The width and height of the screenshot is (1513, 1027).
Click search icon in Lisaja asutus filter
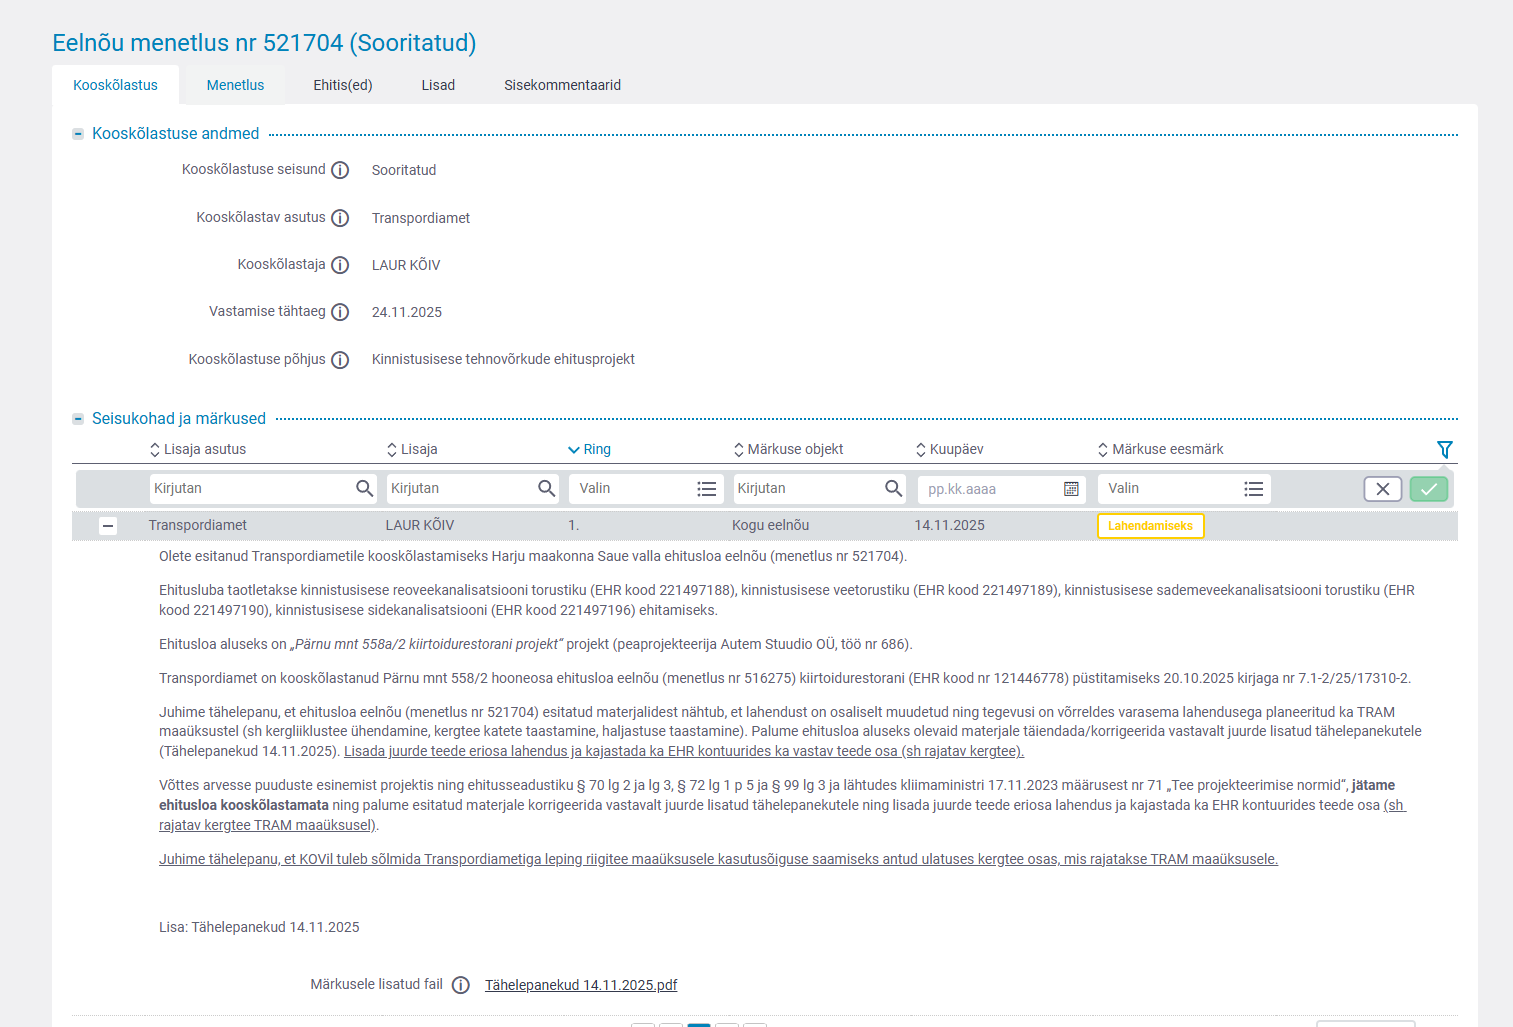click(x=364, y=489)
